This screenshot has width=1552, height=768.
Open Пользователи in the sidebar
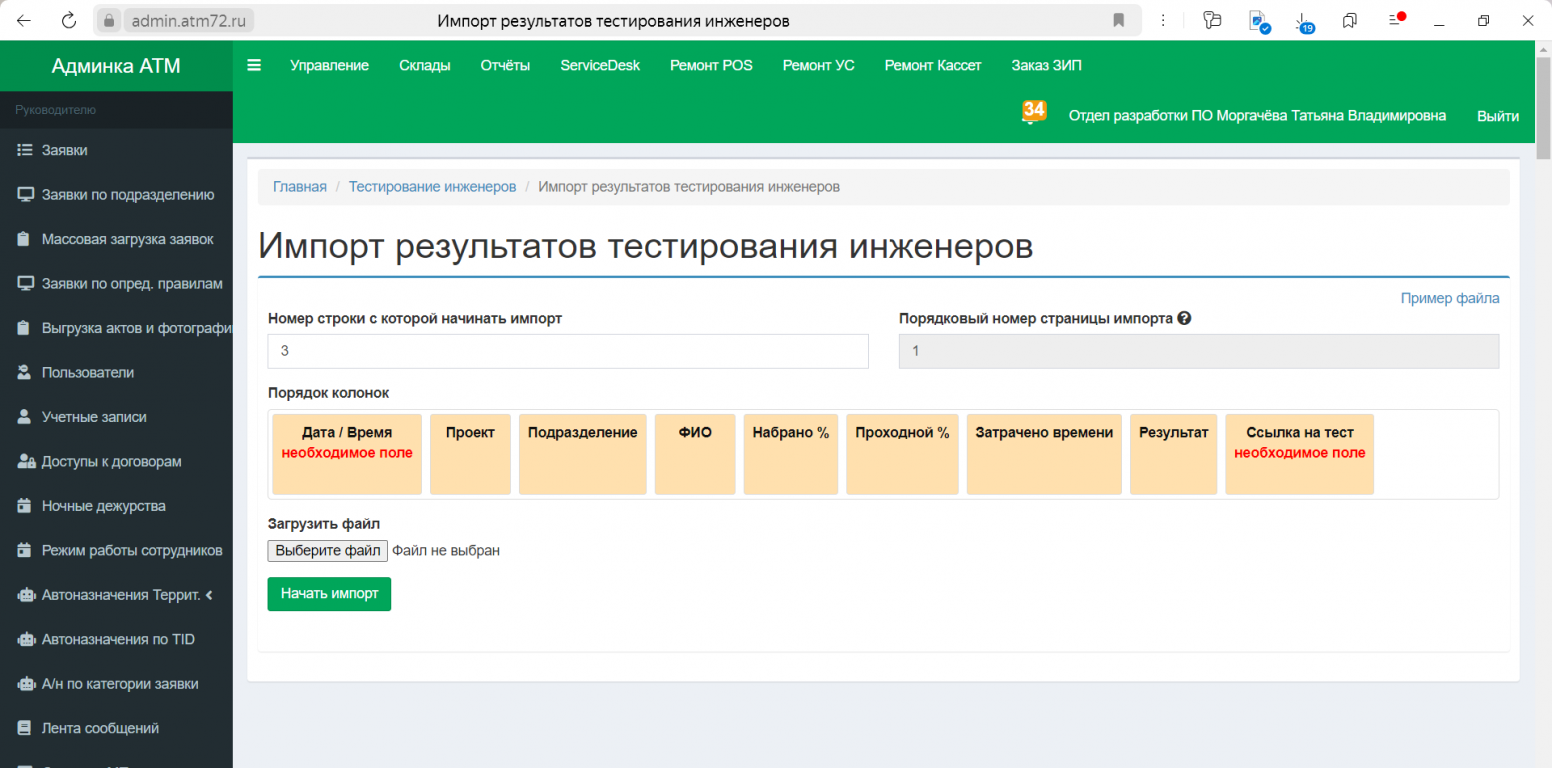(87, 372)
